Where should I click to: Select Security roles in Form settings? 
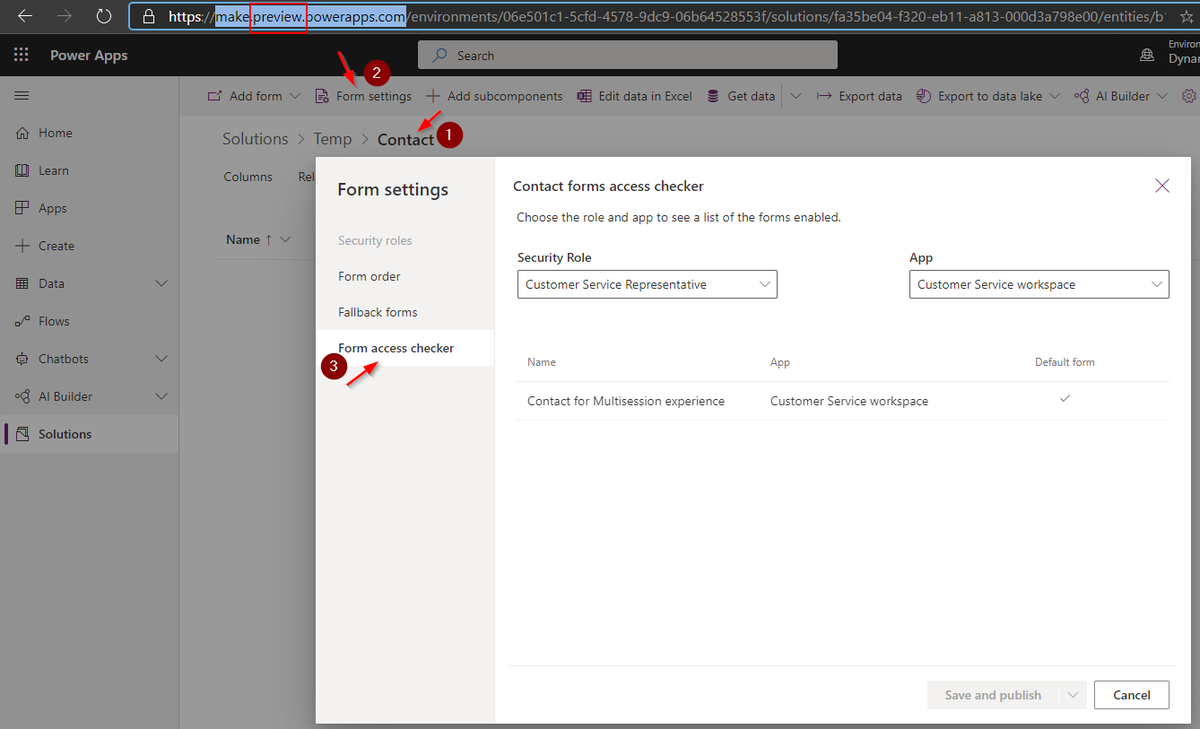(375, 240)
